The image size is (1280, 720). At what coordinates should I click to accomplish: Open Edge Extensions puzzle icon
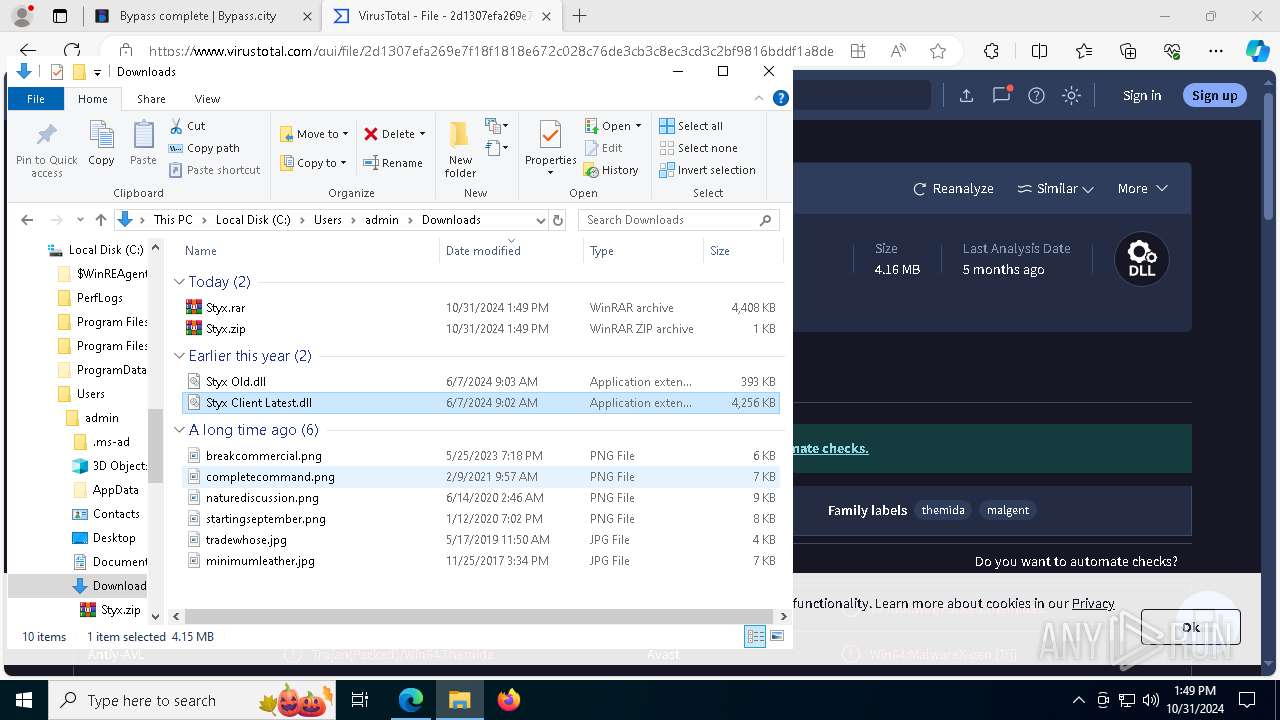pyautogui.click(x=991, y=51)
